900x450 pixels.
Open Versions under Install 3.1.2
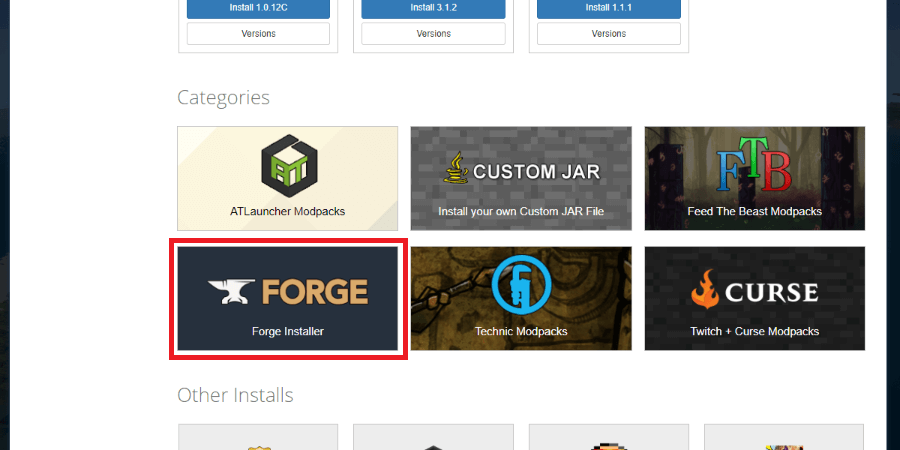(433, 33)
